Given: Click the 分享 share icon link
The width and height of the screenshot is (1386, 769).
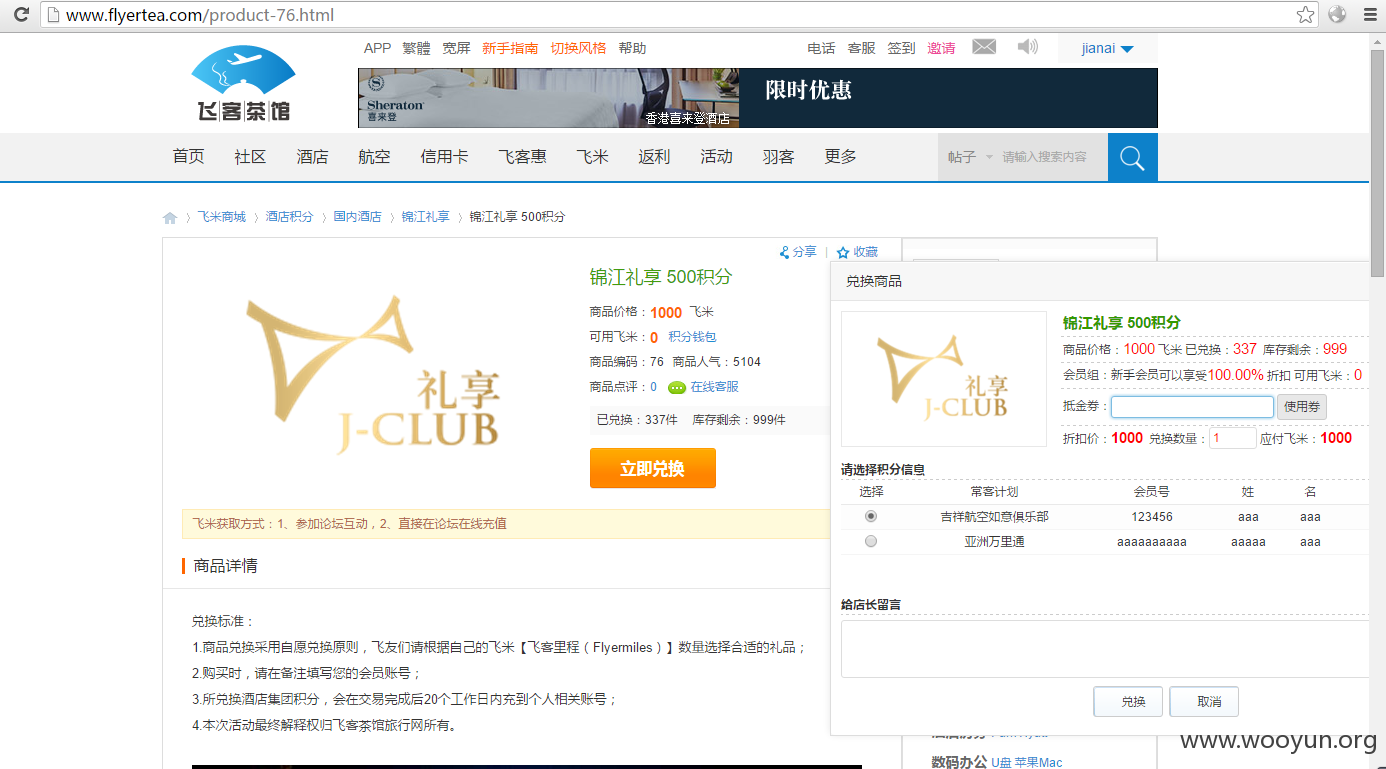Looking at the screenshot, I should [798, 252].
